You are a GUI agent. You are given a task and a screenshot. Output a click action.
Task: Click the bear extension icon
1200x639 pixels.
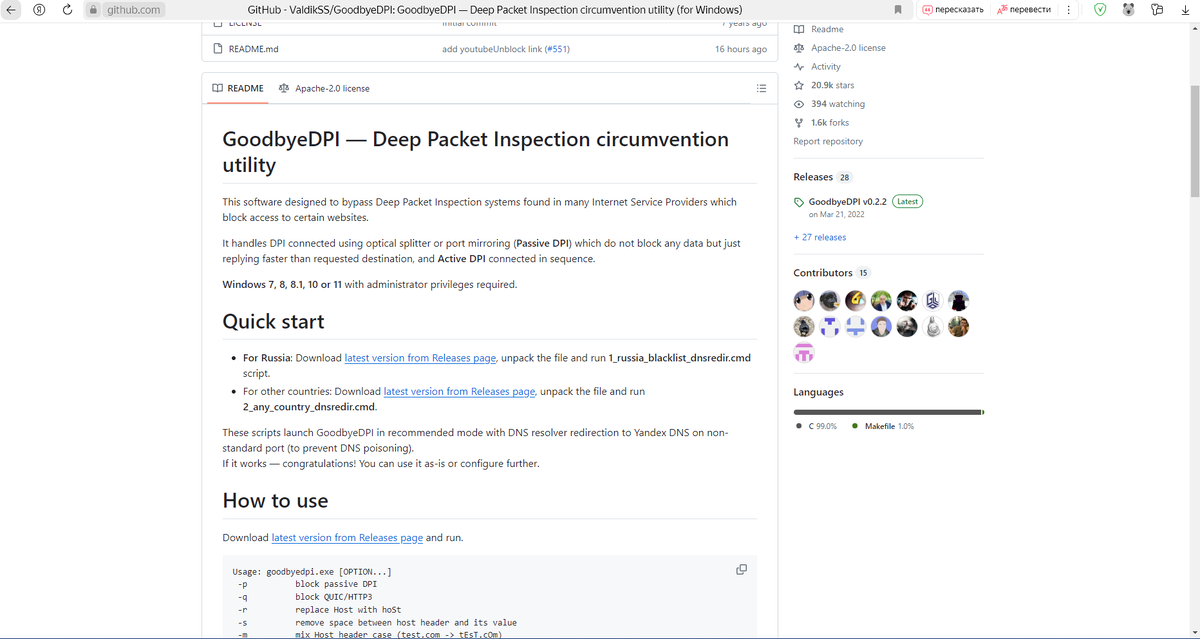tap(1128, 10)
